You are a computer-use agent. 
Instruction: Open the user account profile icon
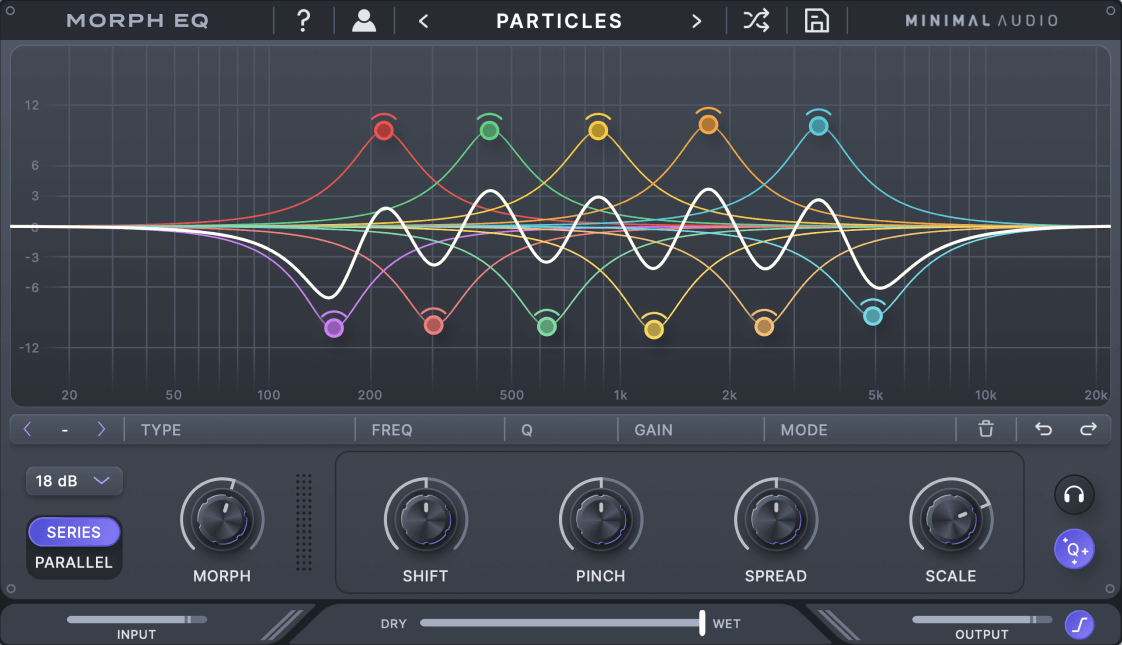pos(364,21)
